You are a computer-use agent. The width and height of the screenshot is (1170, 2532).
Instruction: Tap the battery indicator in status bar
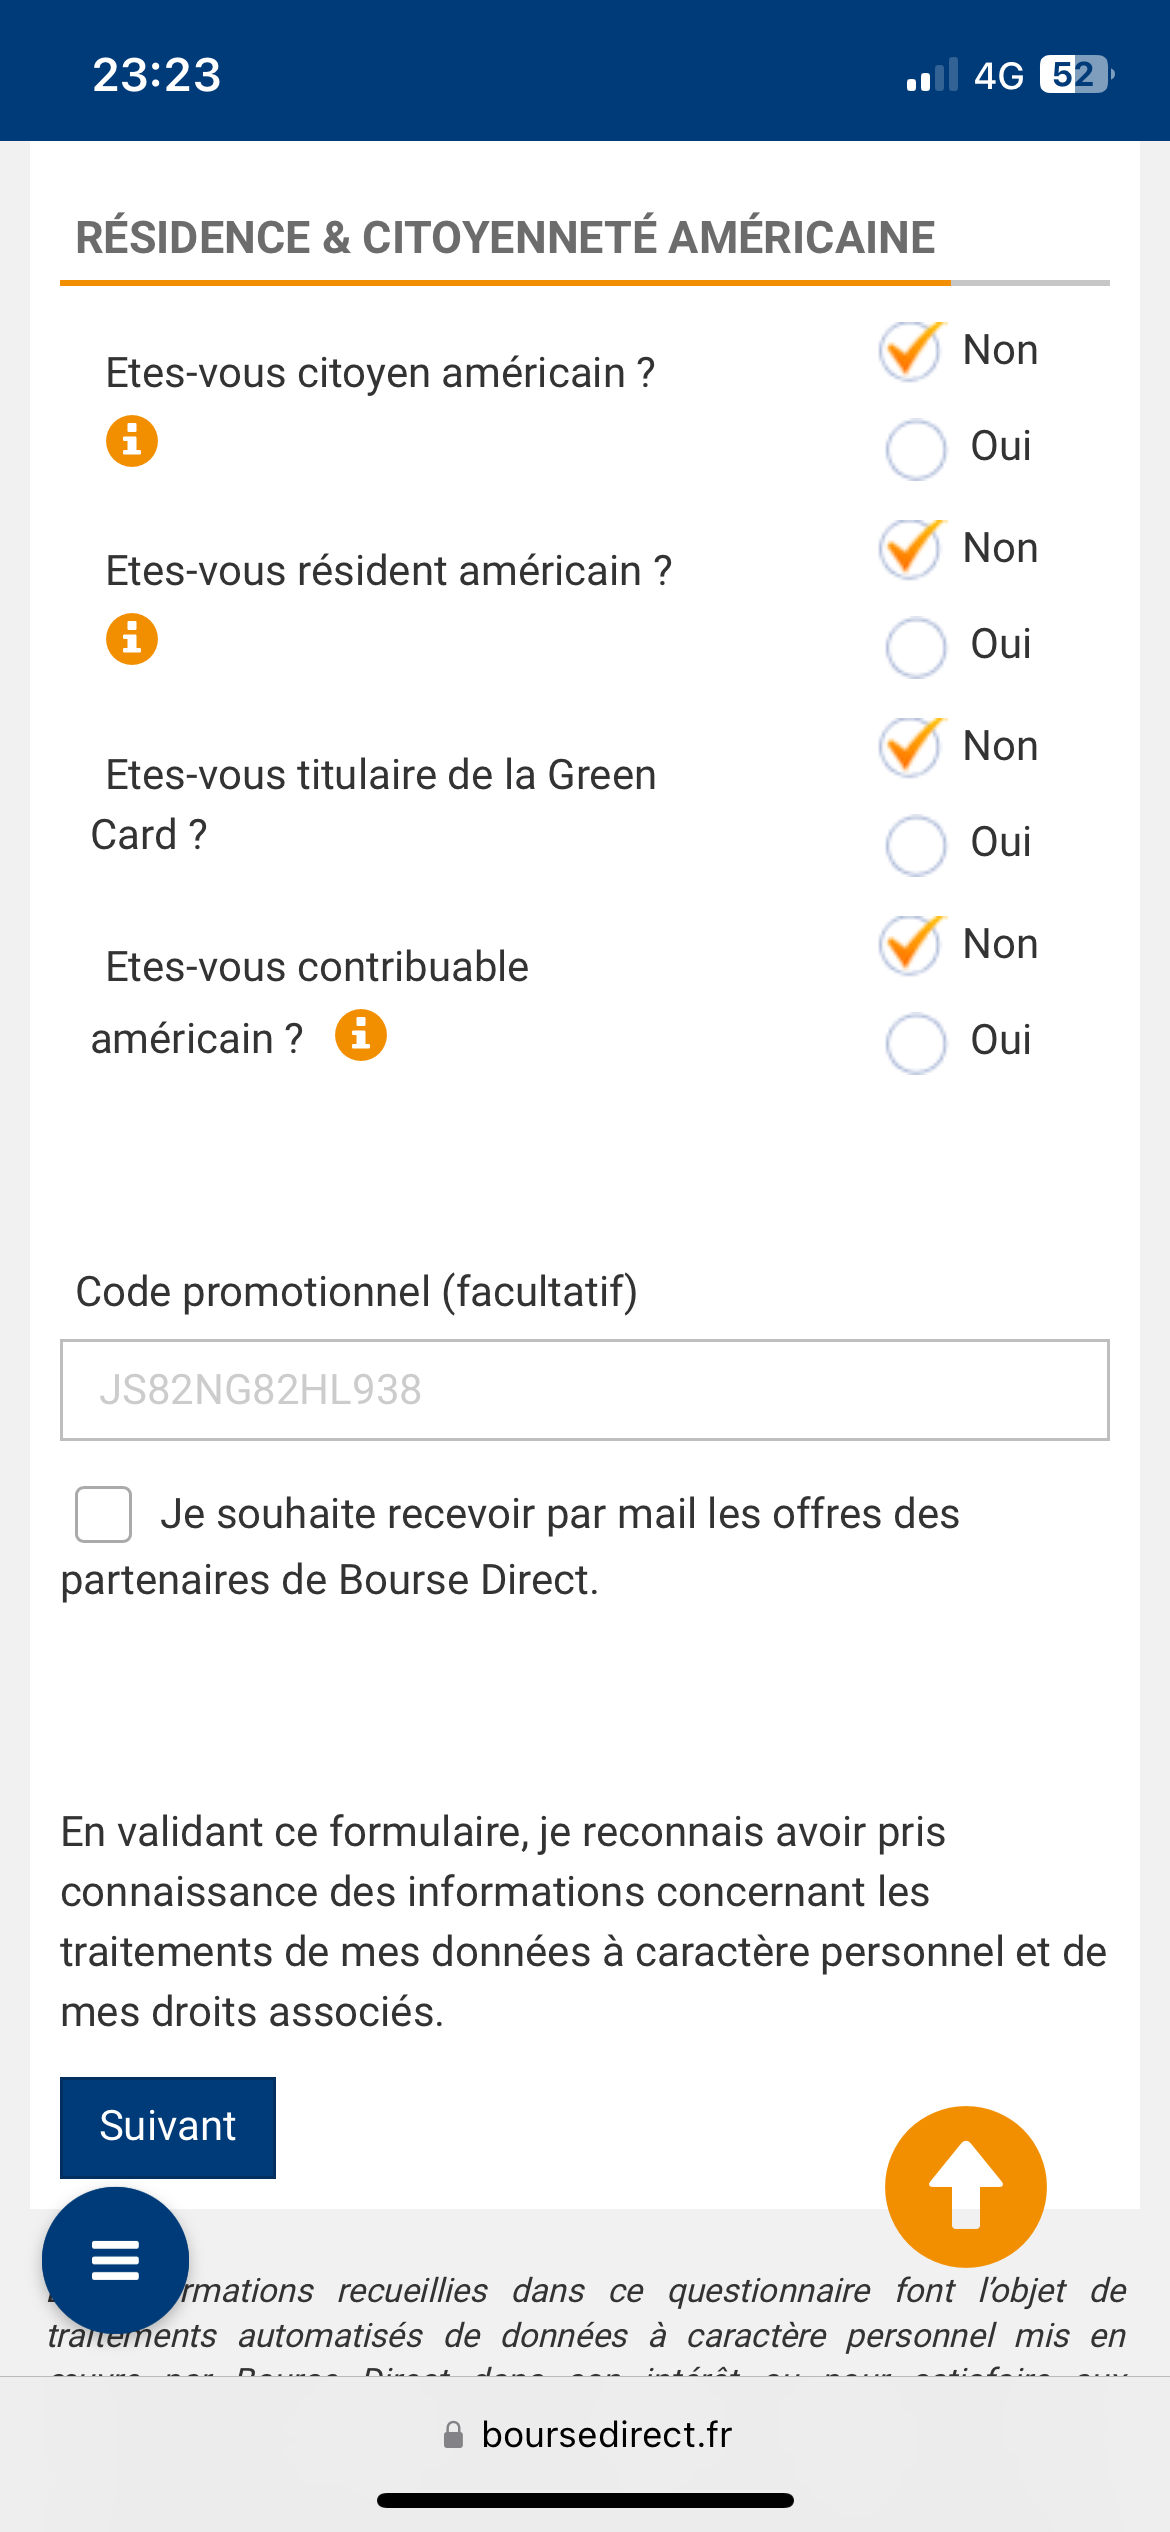click(x=1075, y=75)
